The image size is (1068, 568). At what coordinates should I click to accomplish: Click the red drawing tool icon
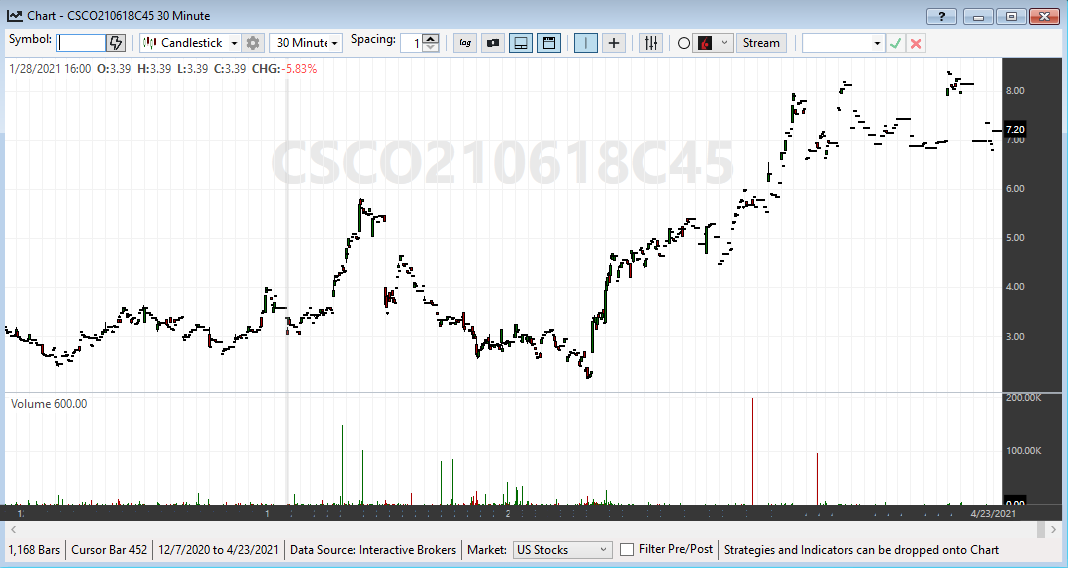(705, 43)
